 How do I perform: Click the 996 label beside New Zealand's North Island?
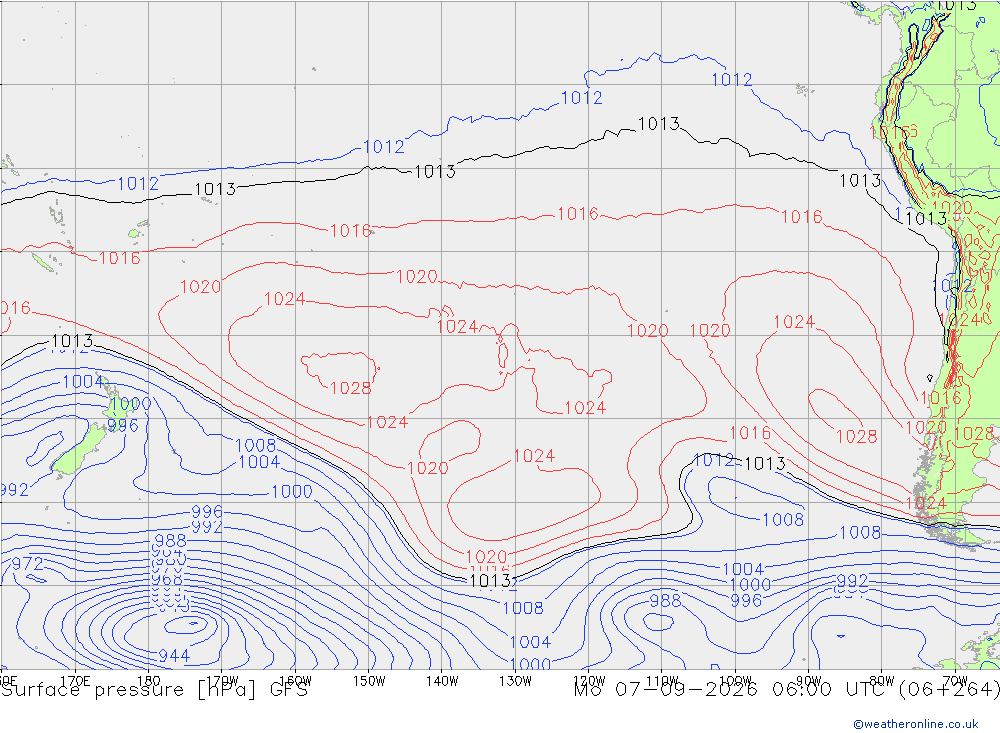123,426
